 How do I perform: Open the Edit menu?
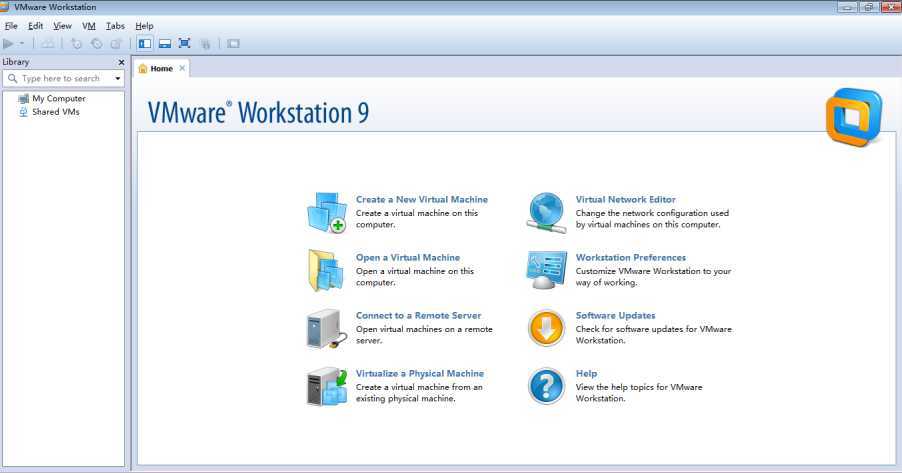(x=36, y=26)
